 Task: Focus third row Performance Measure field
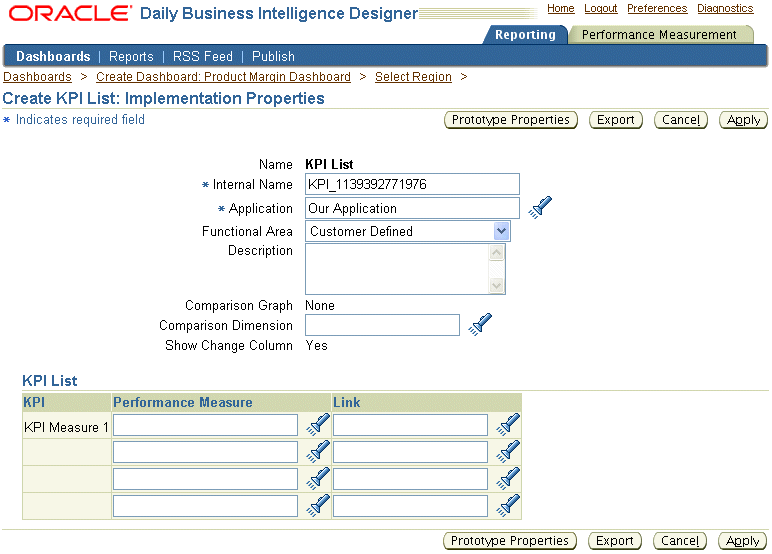pos(205,479)
